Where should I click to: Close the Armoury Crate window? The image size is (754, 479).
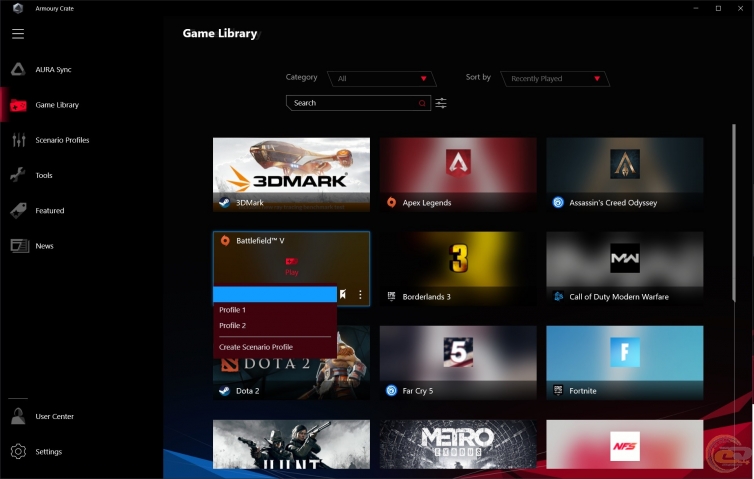point(741,8)
